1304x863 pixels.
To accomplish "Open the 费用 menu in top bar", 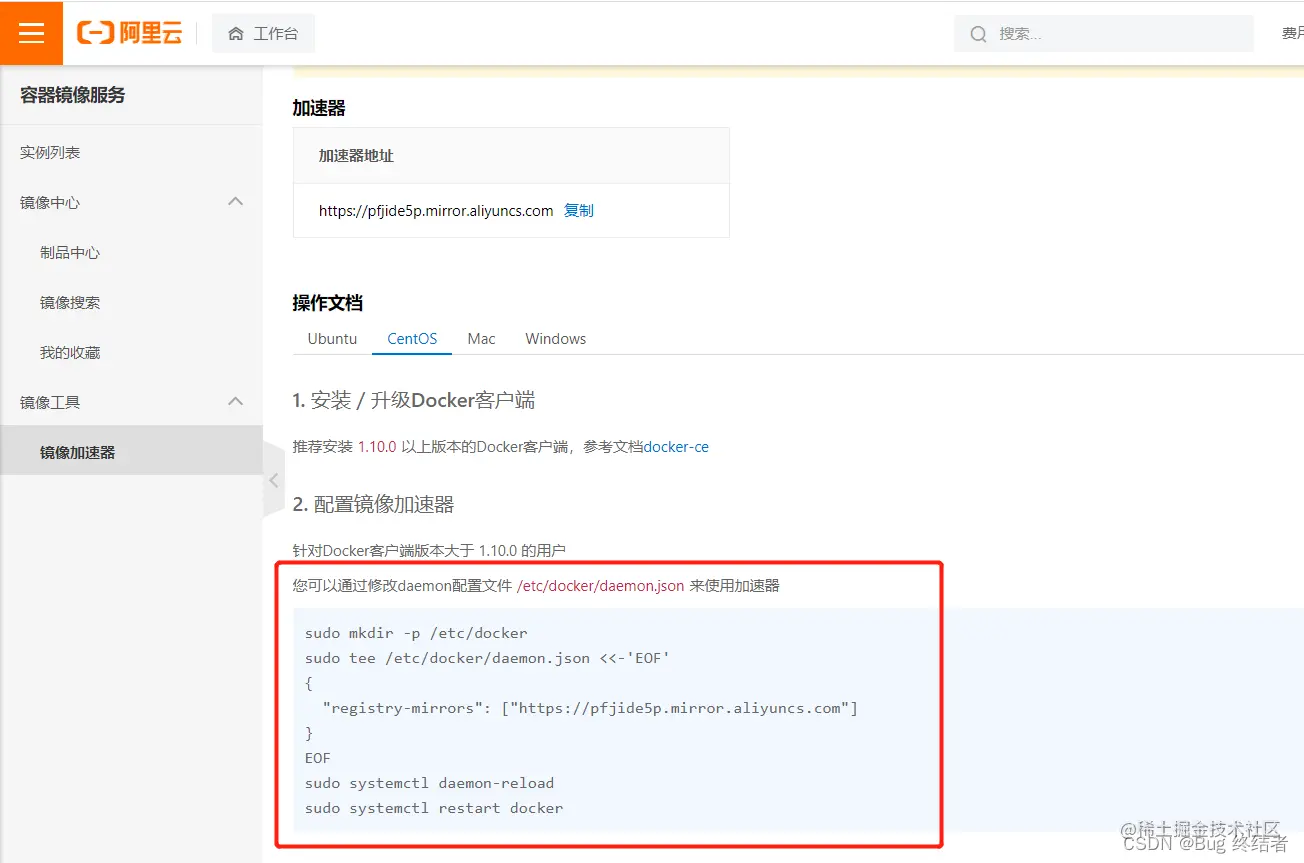I will [1293, 33].
